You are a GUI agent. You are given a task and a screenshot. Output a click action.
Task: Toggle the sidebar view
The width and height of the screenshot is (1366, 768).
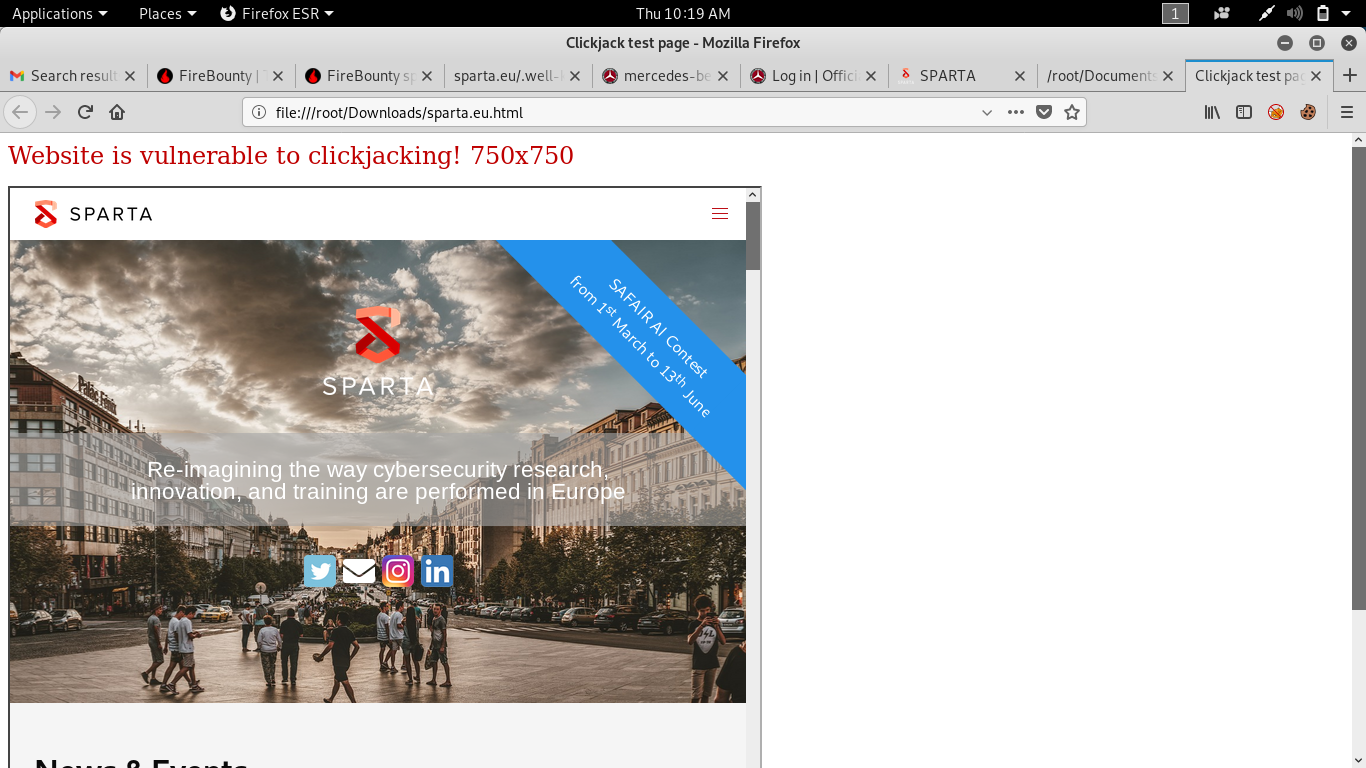click(1244, 112)
